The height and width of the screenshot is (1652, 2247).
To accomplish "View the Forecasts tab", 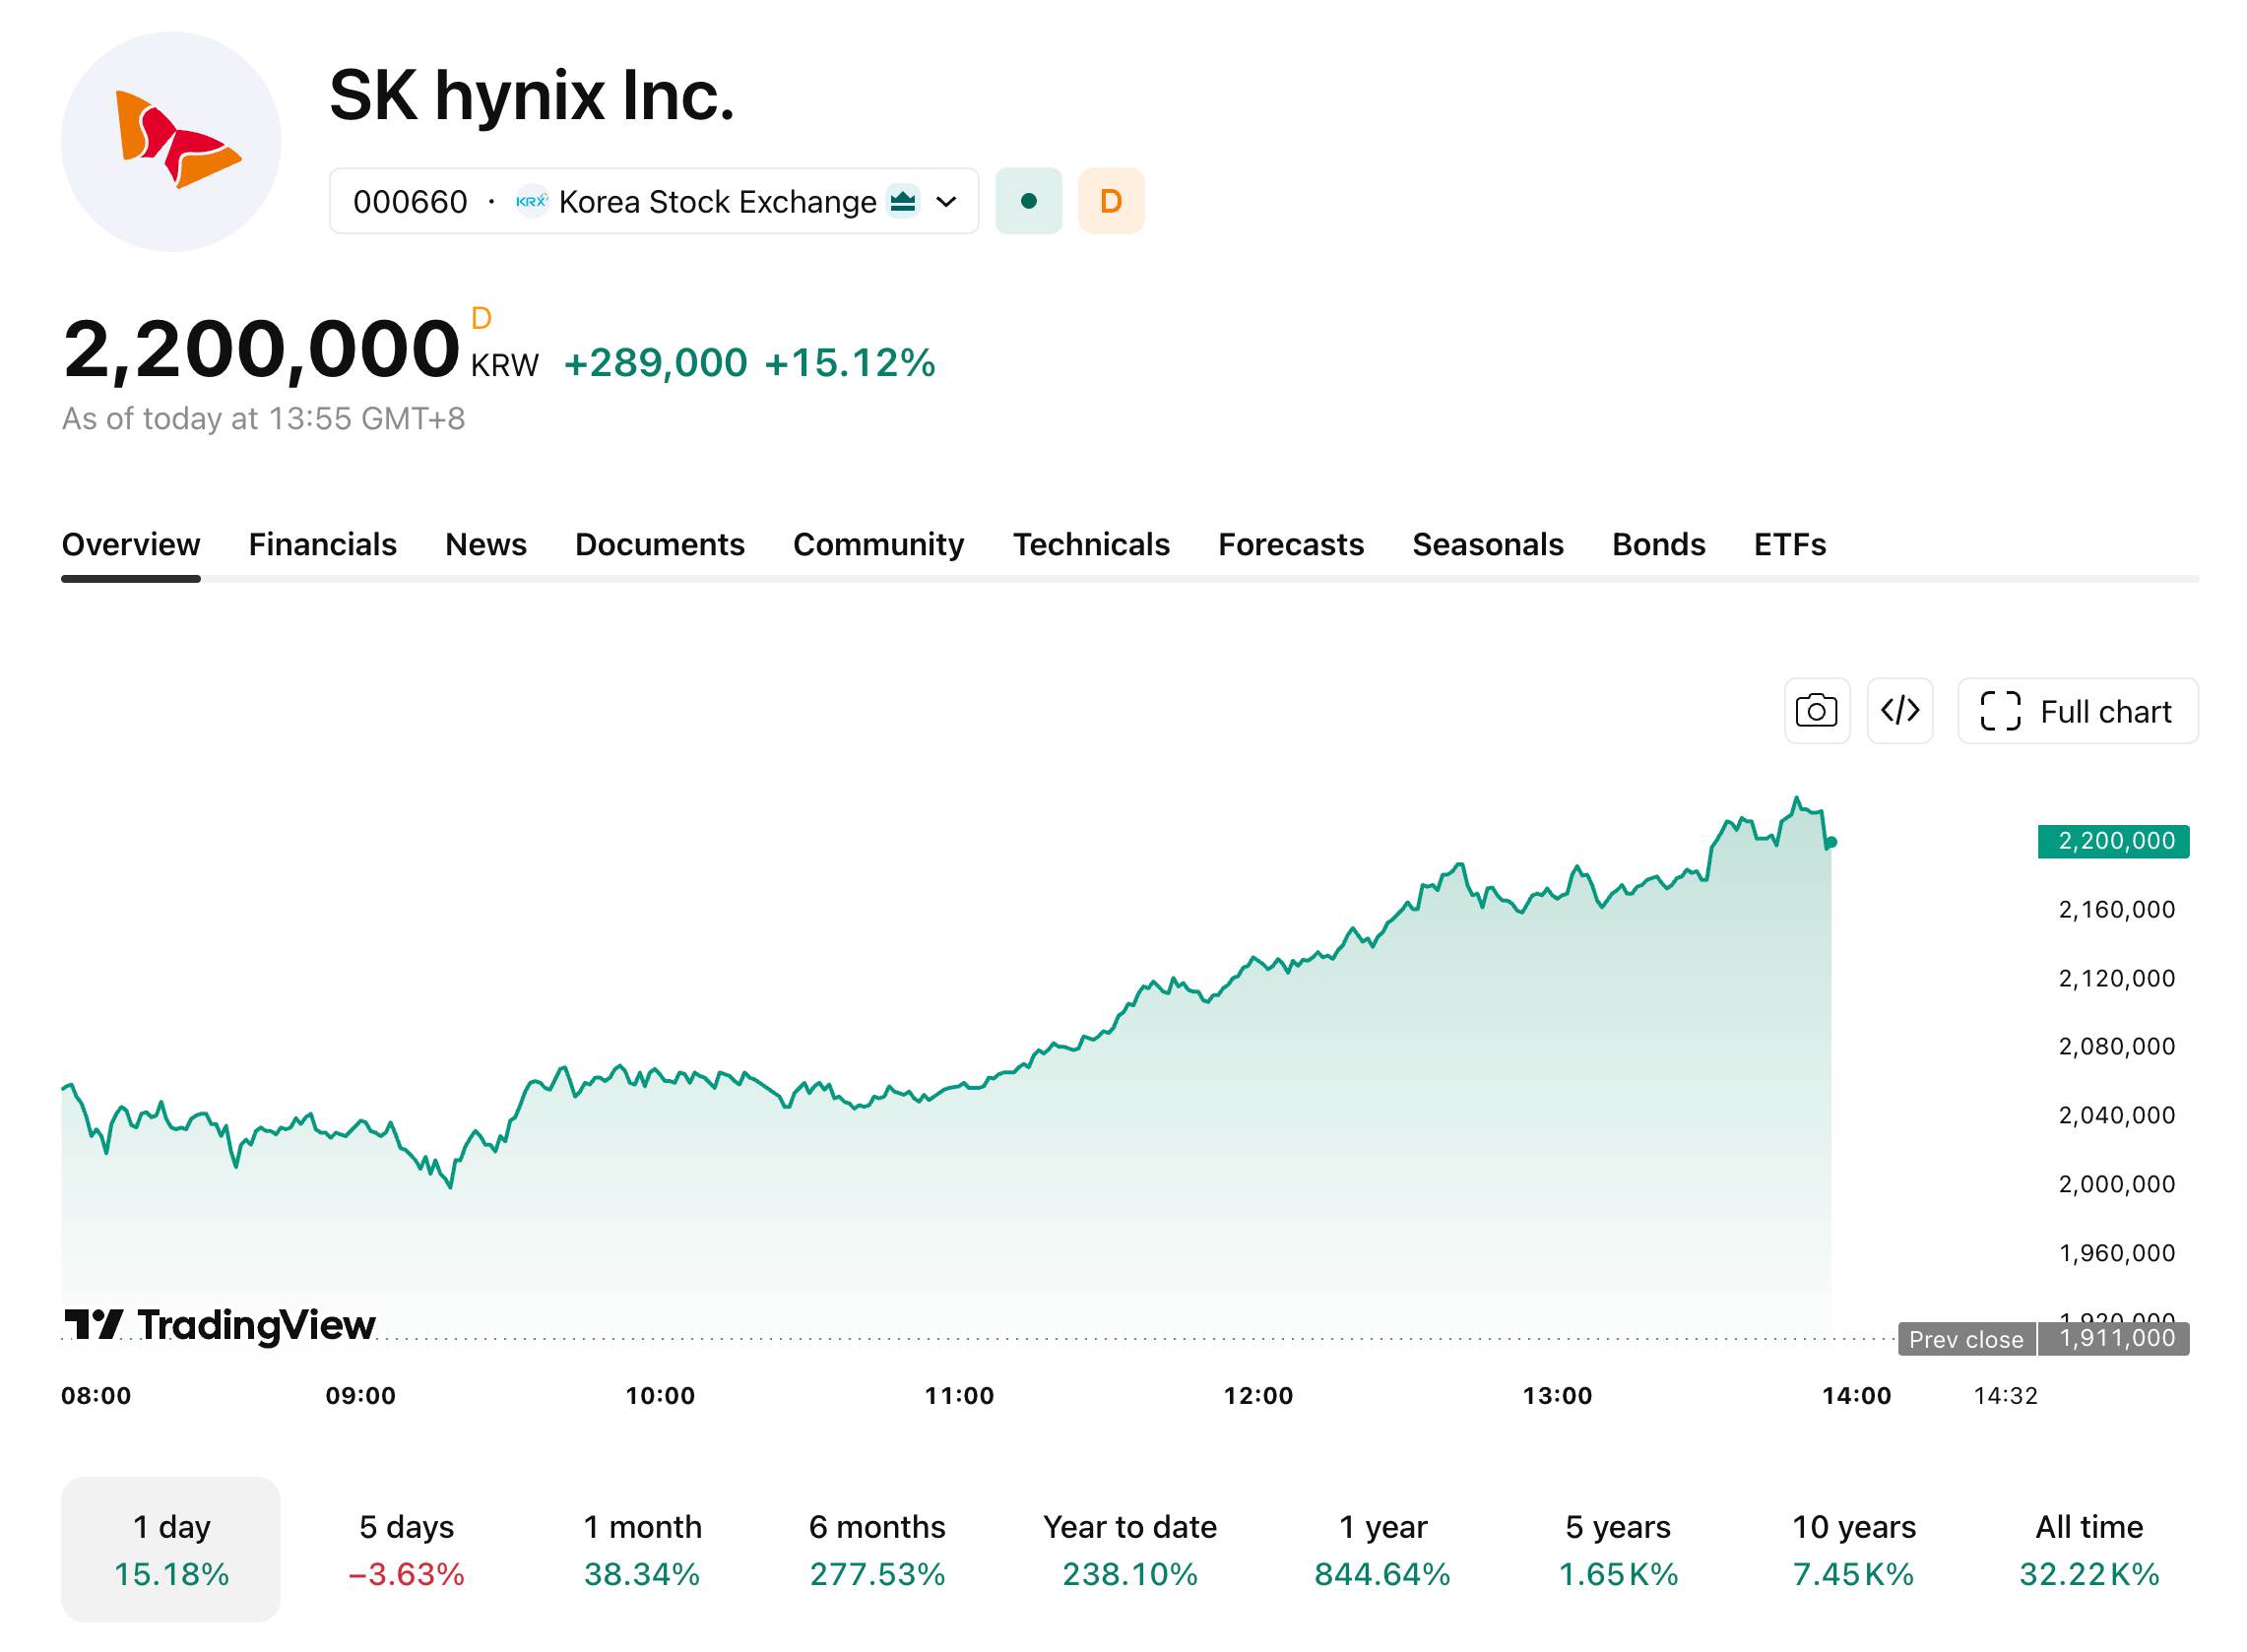I will pyautogui.click(x=1291, y=544).
